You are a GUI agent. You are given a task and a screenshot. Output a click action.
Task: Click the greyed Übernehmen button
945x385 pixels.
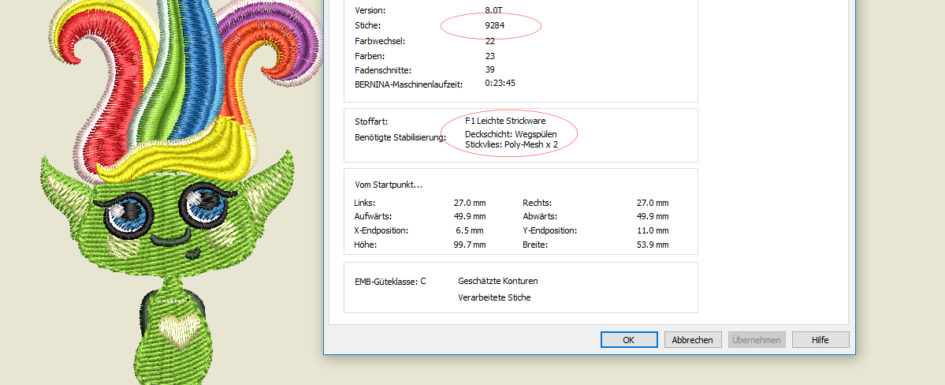point(756,340)
